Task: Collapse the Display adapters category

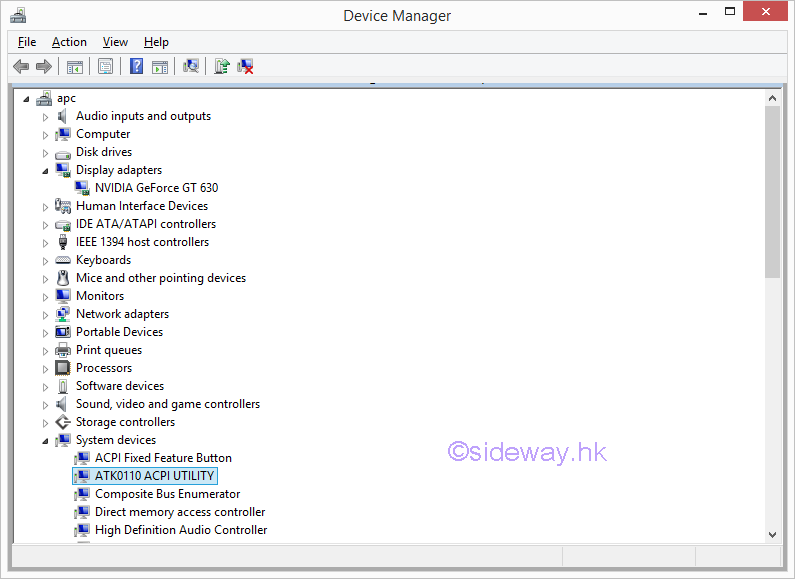Action: pos(45,170)
